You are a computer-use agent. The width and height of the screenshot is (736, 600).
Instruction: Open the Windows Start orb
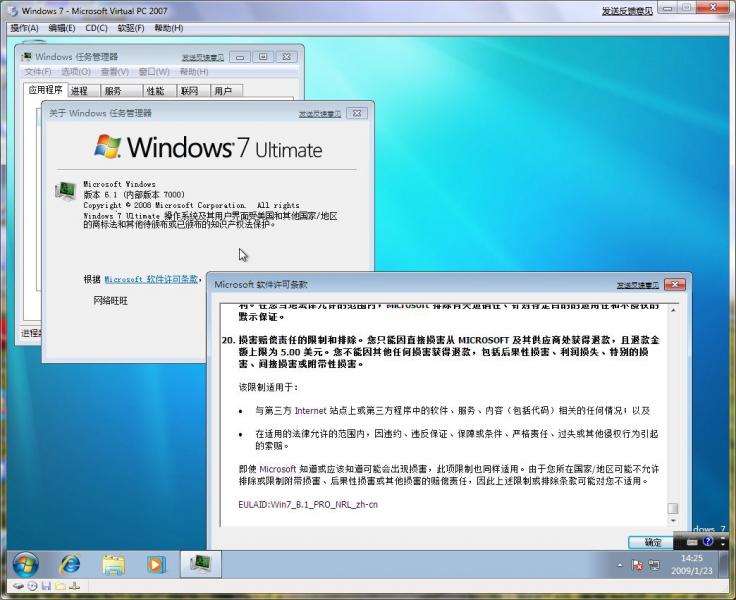(x=25, y=564)
